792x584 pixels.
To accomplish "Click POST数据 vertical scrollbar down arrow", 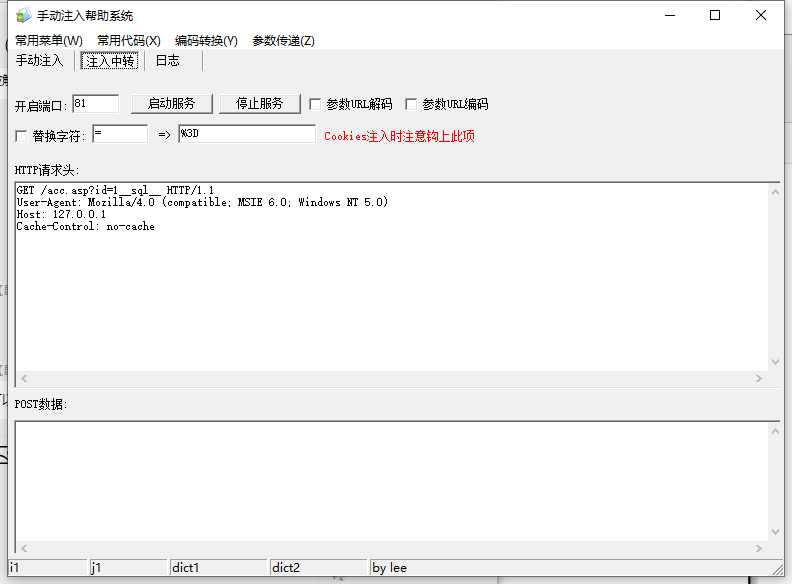I will tap(775, 532).
